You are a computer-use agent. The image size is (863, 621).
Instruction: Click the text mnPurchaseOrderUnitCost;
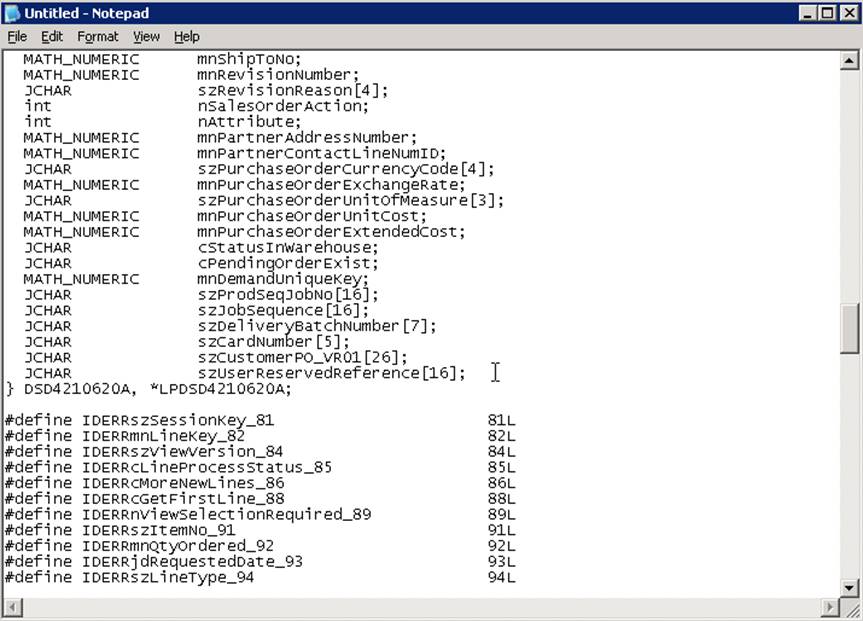[x=312, y=216]
